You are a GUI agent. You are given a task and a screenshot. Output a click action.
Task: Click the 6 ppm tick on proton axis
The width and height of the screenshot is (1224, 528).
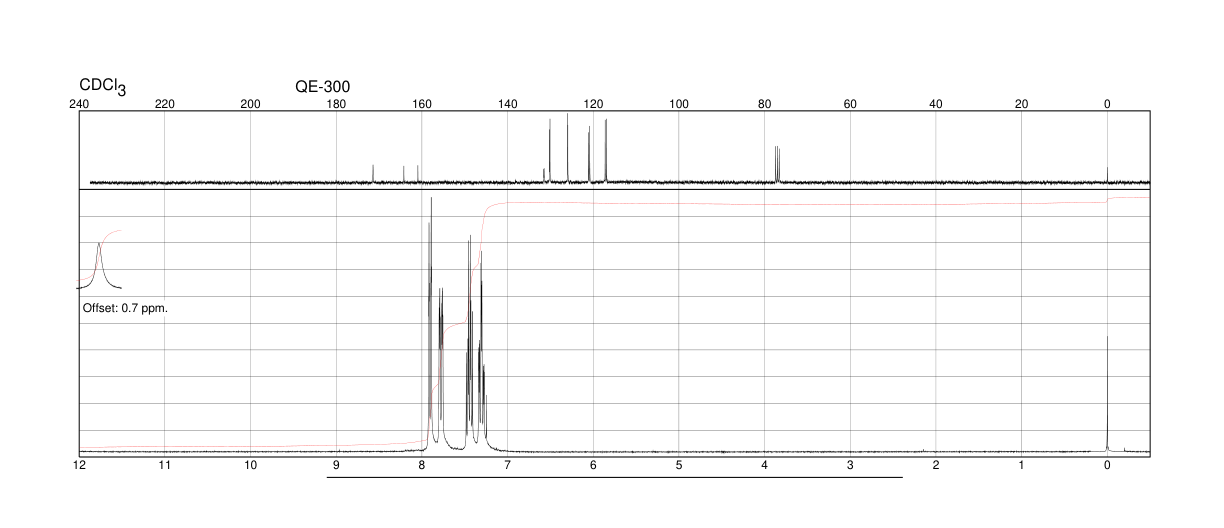click(593, 466)
